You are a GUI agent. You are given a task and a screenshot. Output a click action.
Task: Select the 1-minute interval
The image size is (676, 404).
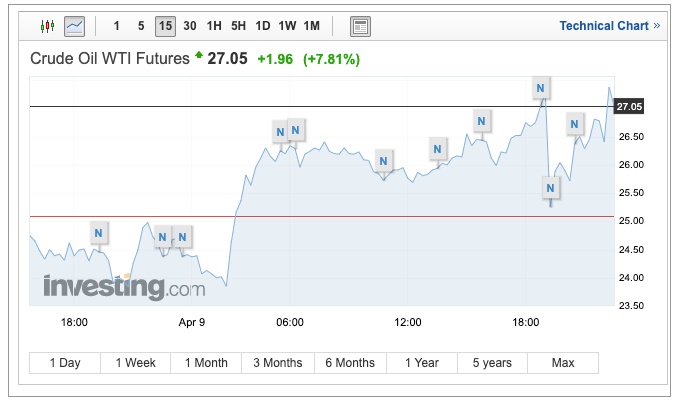point(117,26)
